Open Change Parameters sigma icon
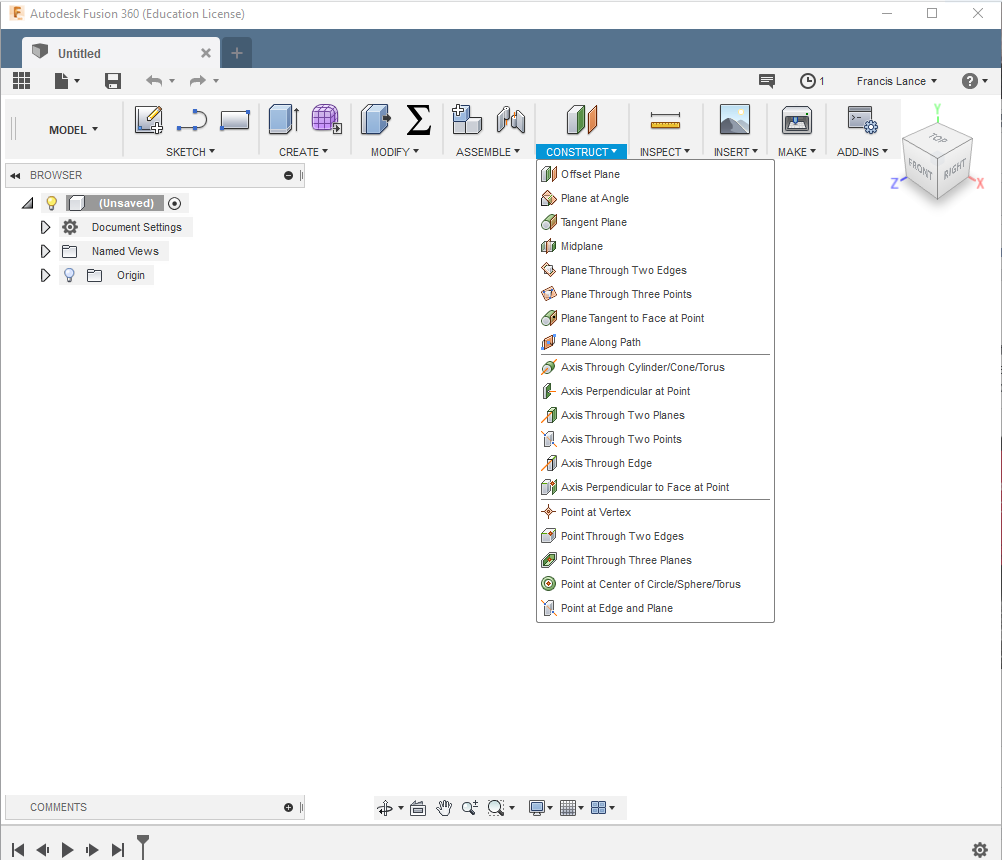1002x861 pixels. click(419, 120)
